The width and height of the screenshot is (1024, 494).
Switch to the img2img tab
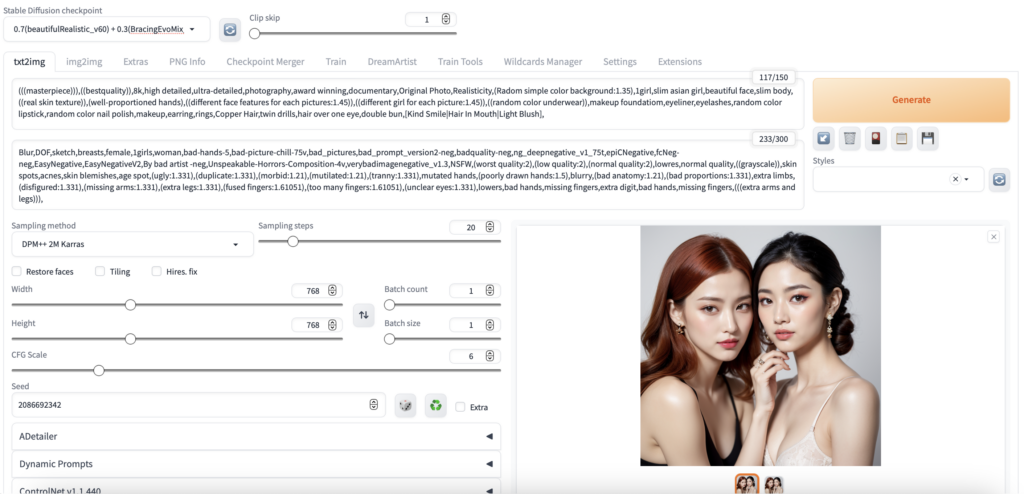click(x=84, y=62)
